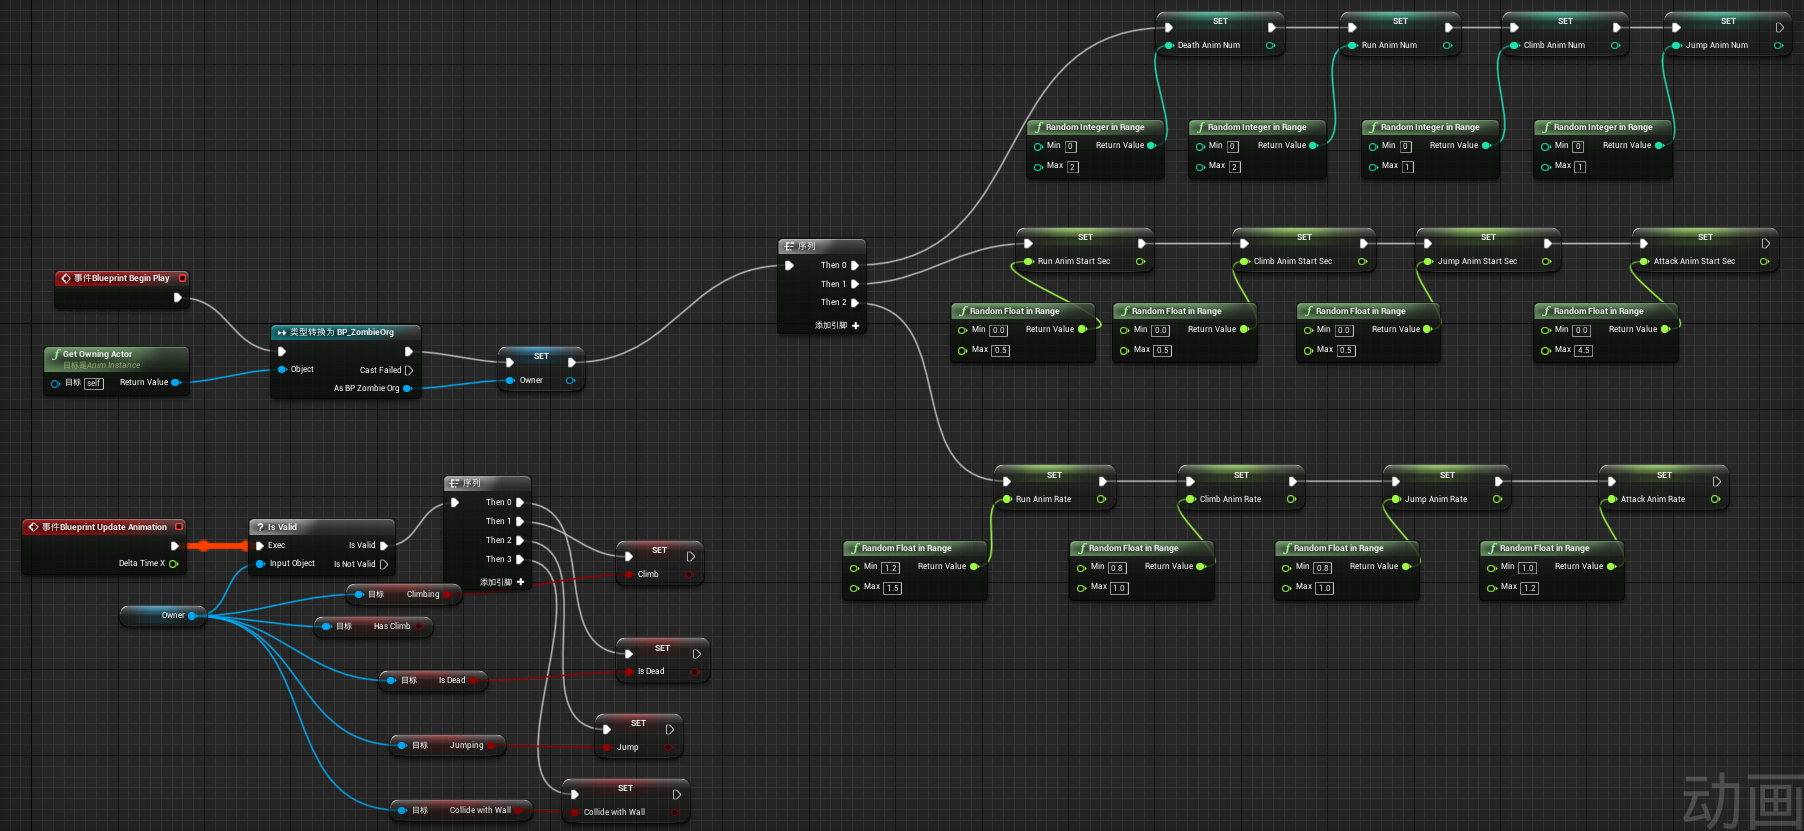Click the Is Valid exec output pin
Image resolution: width=1804 pixels, height=831 pixels.
(384, 546)
